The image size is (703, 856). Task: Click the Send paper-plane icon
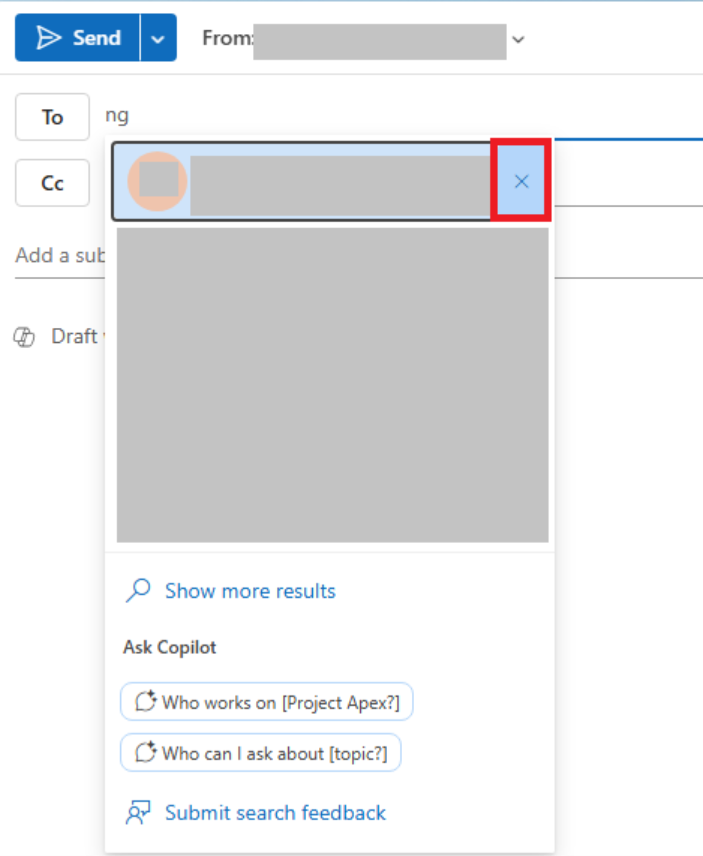click(49, 38)
